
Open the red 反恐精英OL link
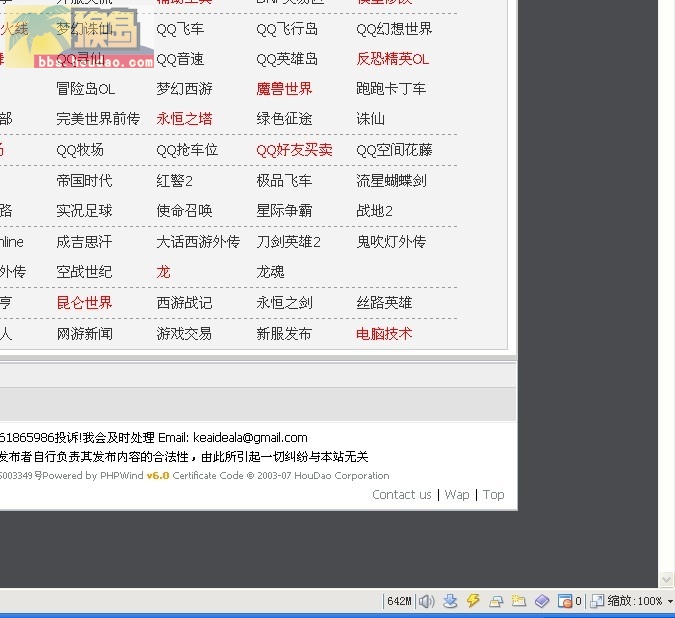(392, 59)
